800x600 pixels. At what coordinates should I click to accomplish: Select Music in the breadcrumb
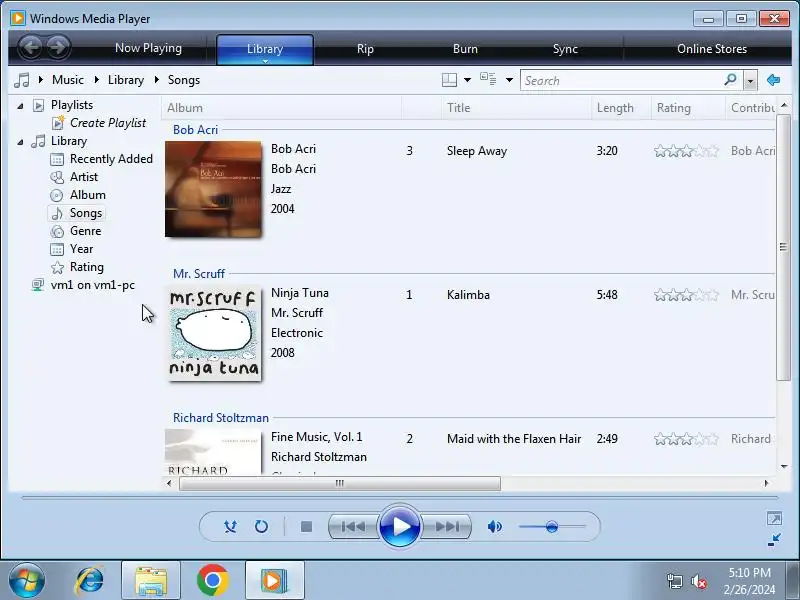coord(68,80)
